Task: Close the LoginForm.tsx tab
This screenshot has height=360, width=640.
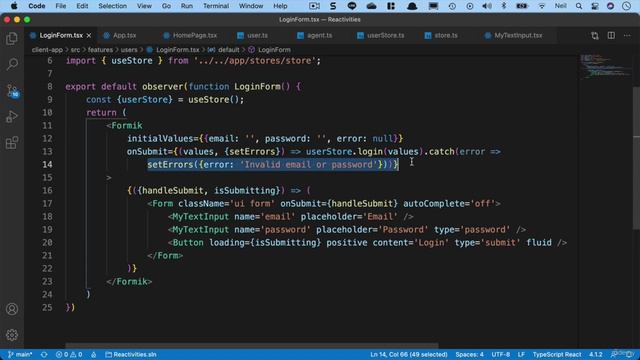Action: 89,36
